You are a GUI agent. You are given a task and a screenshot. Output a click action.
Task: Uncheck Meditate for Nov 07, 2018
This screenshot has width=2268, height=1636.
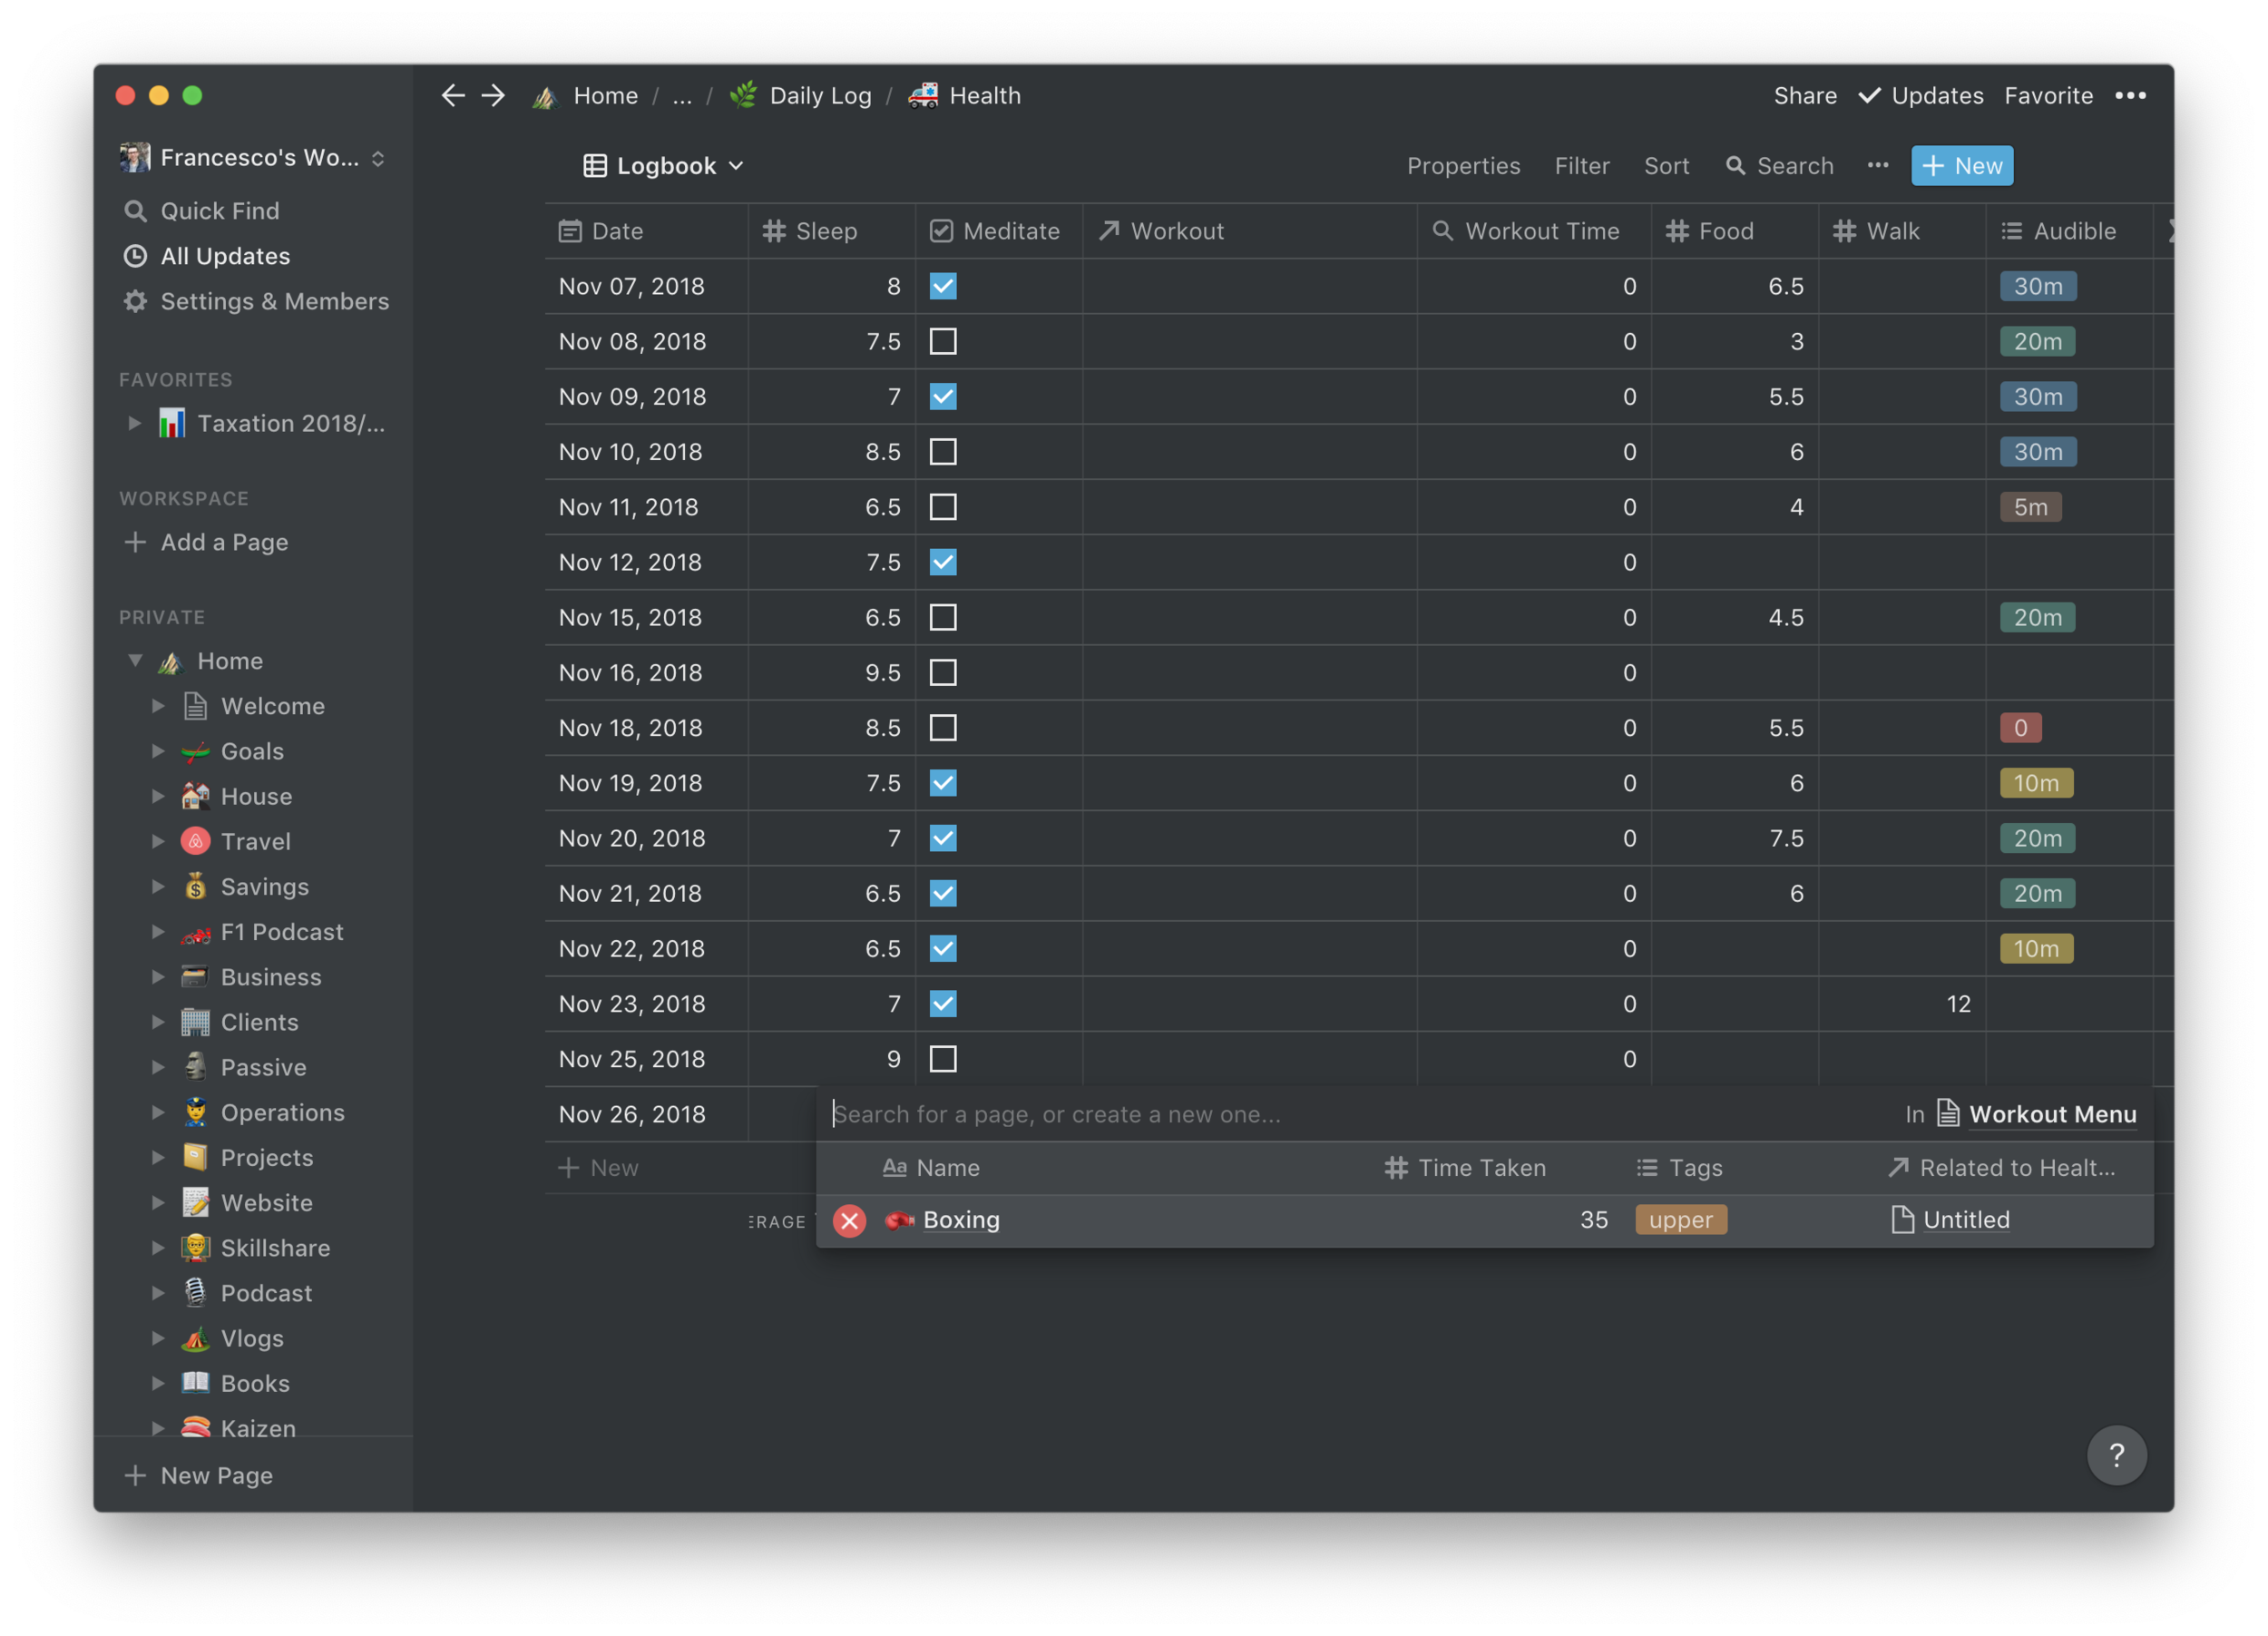point(942,286)
